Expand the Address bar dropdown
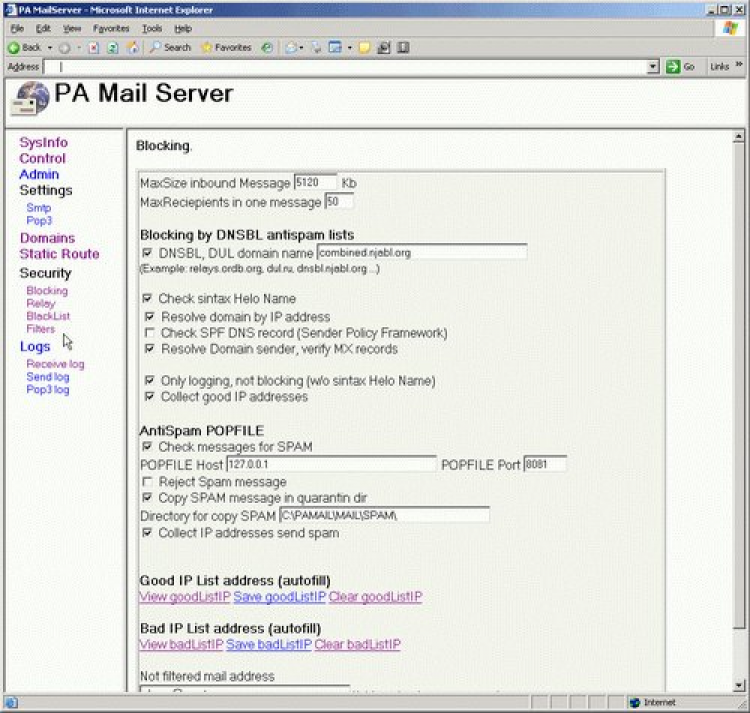 653,67
